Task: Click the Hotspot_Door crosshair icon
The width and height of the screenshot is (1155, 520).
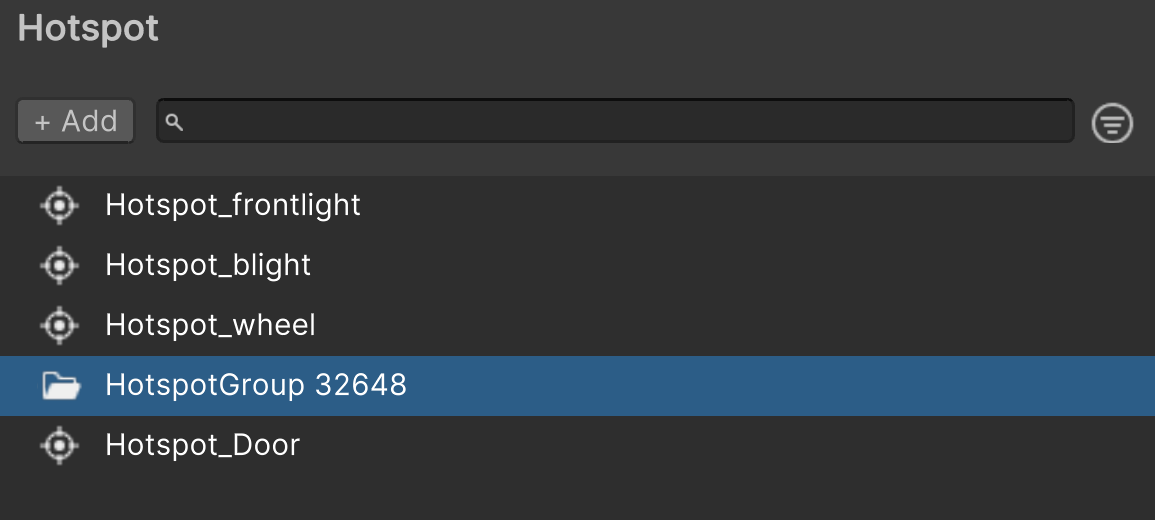Action: point(59,446)
